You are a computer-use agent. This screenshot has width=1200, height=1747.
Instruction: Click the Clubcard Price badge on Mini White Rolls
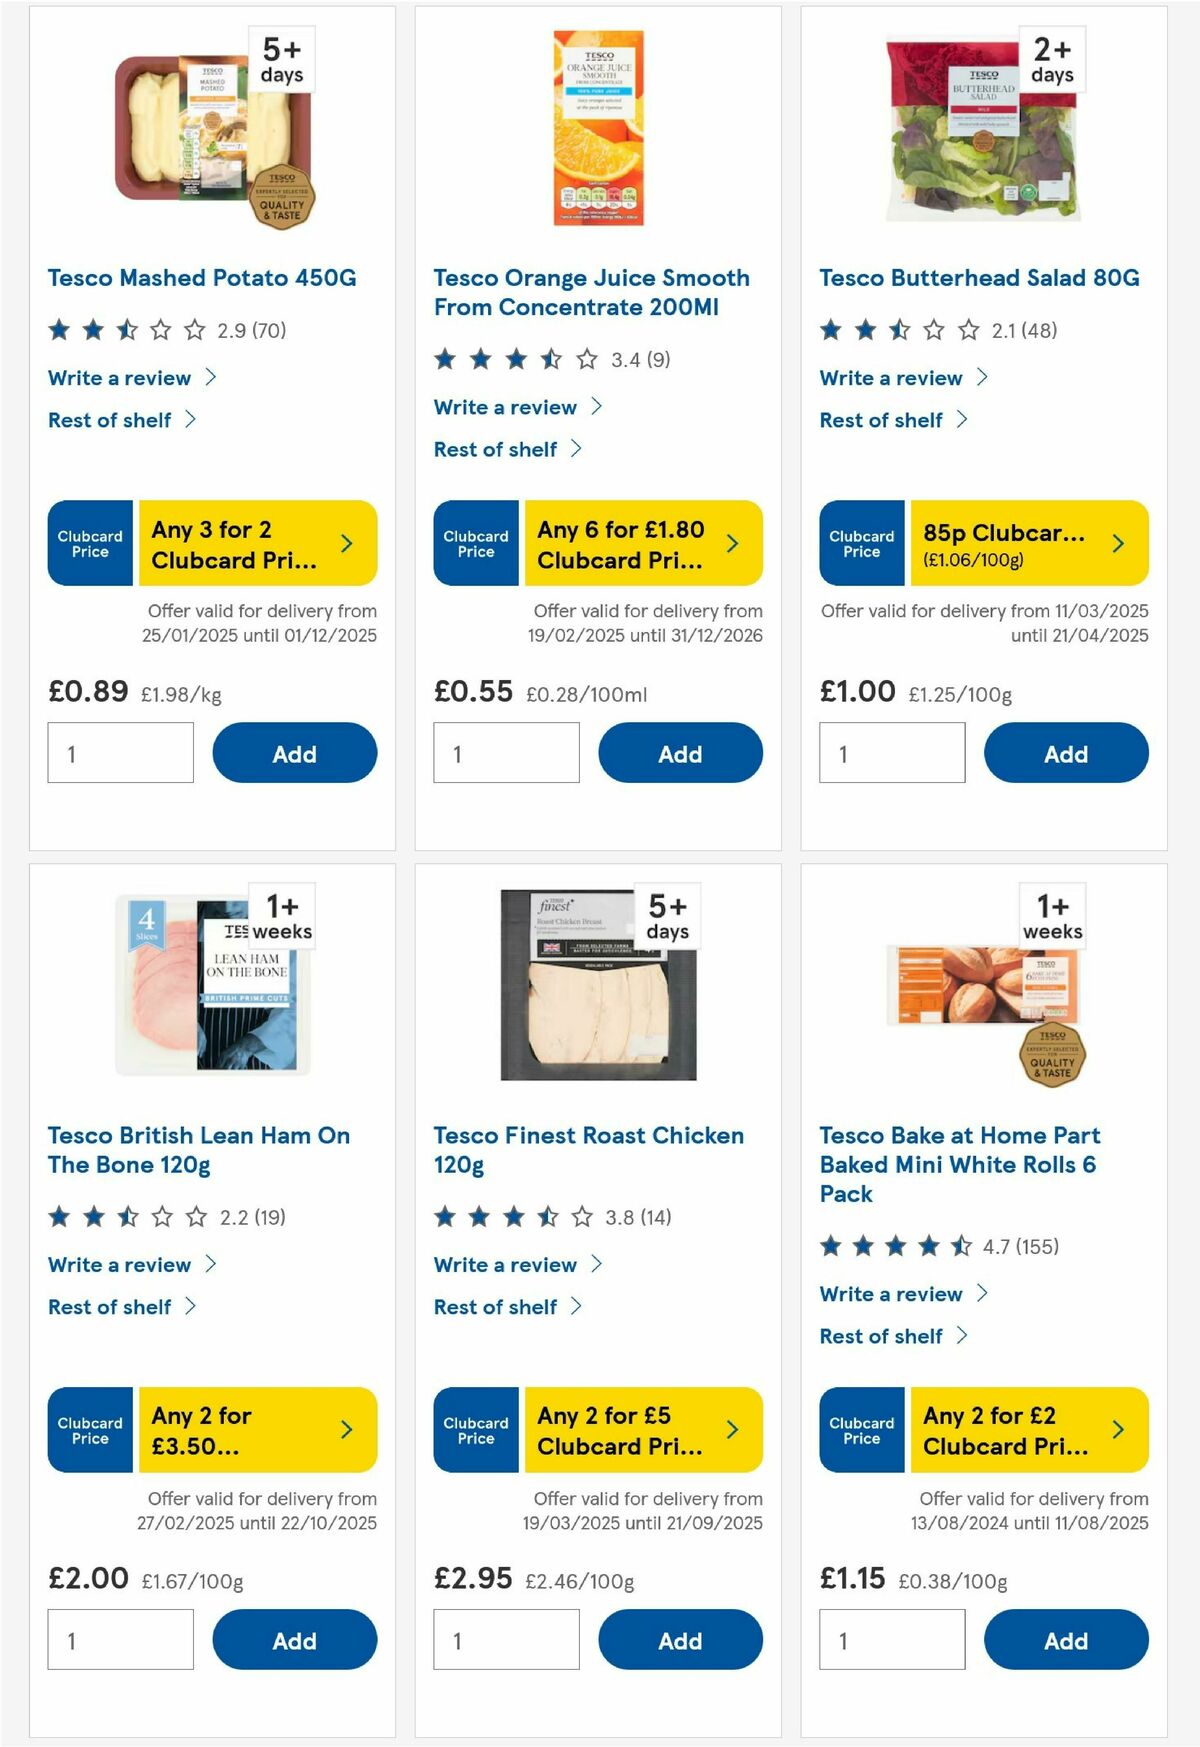pyautogui.click(x=861, y=1430)
